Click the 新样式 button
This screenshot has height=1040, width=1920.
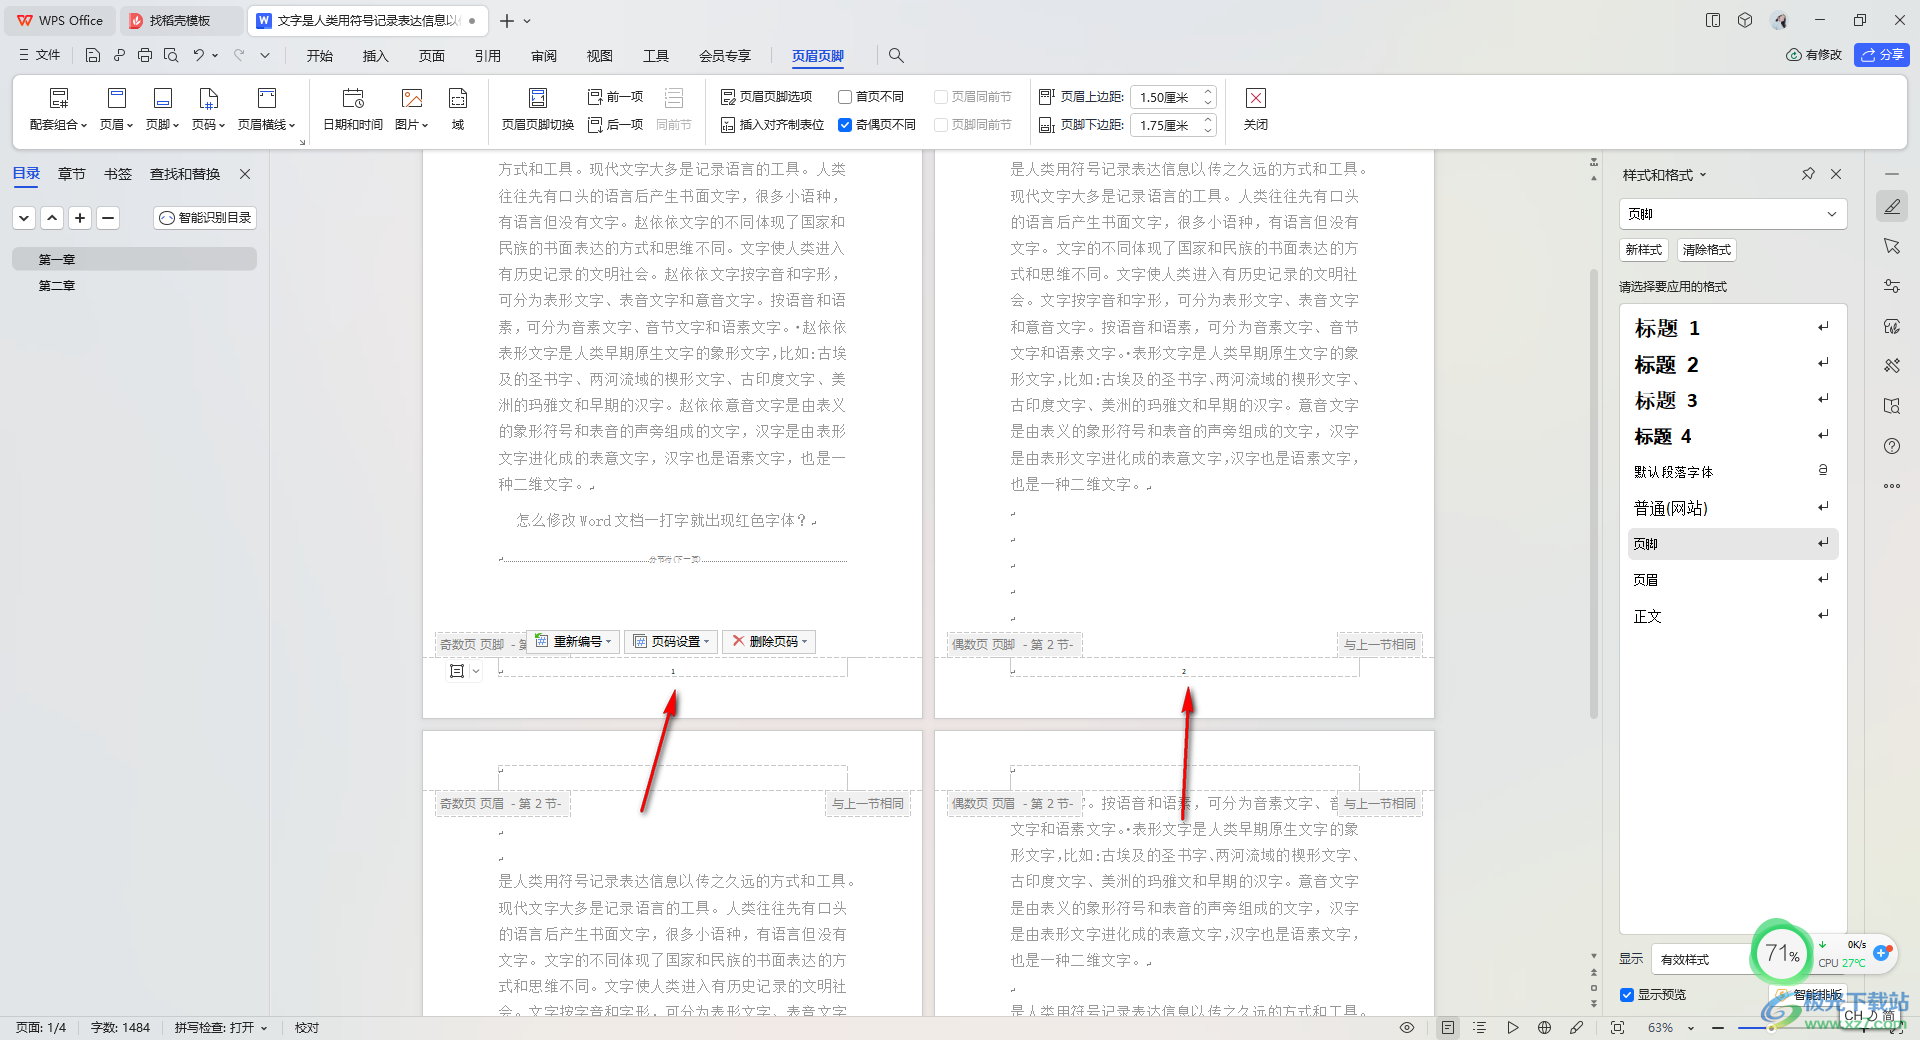[1644, 250]
